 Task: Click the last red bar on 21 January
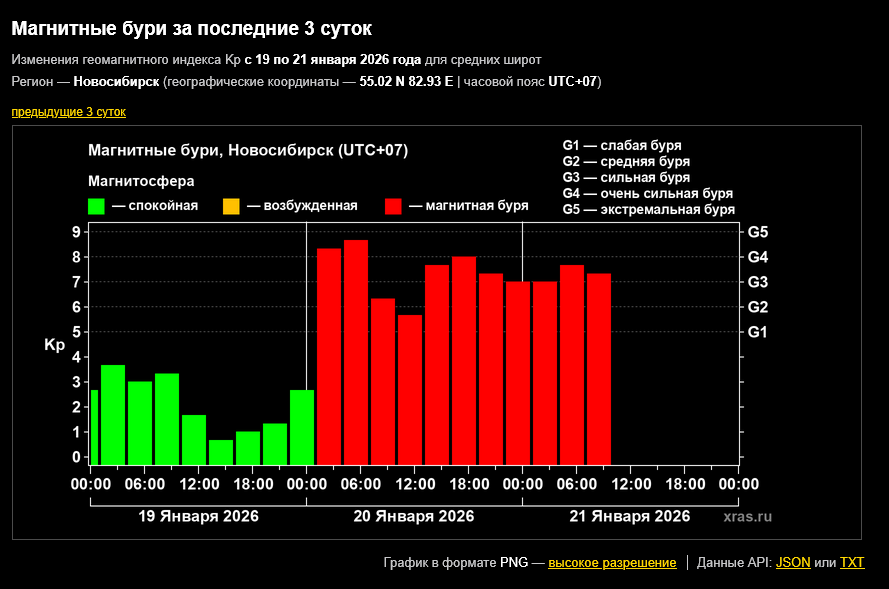click(x=599, y=368)
